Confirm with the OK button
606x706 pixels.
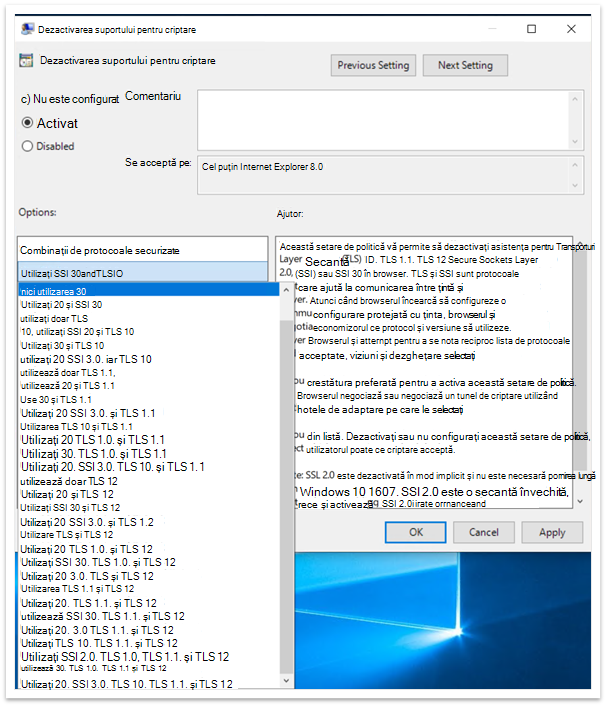[x=416, y=532]
